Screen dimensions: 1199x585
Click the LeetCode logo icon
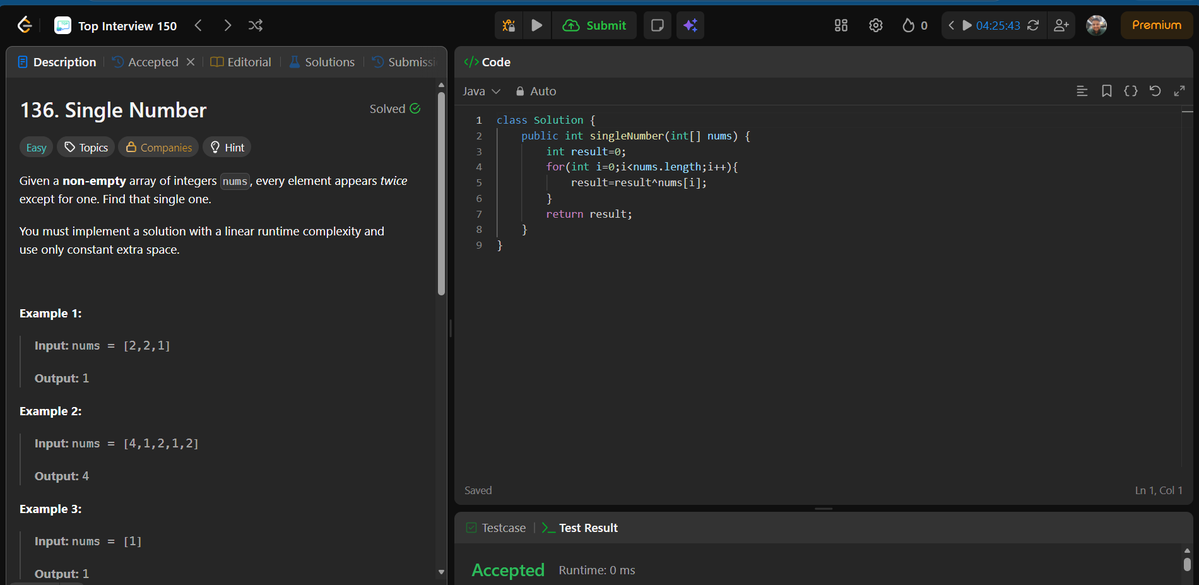[x=25, y=25]
